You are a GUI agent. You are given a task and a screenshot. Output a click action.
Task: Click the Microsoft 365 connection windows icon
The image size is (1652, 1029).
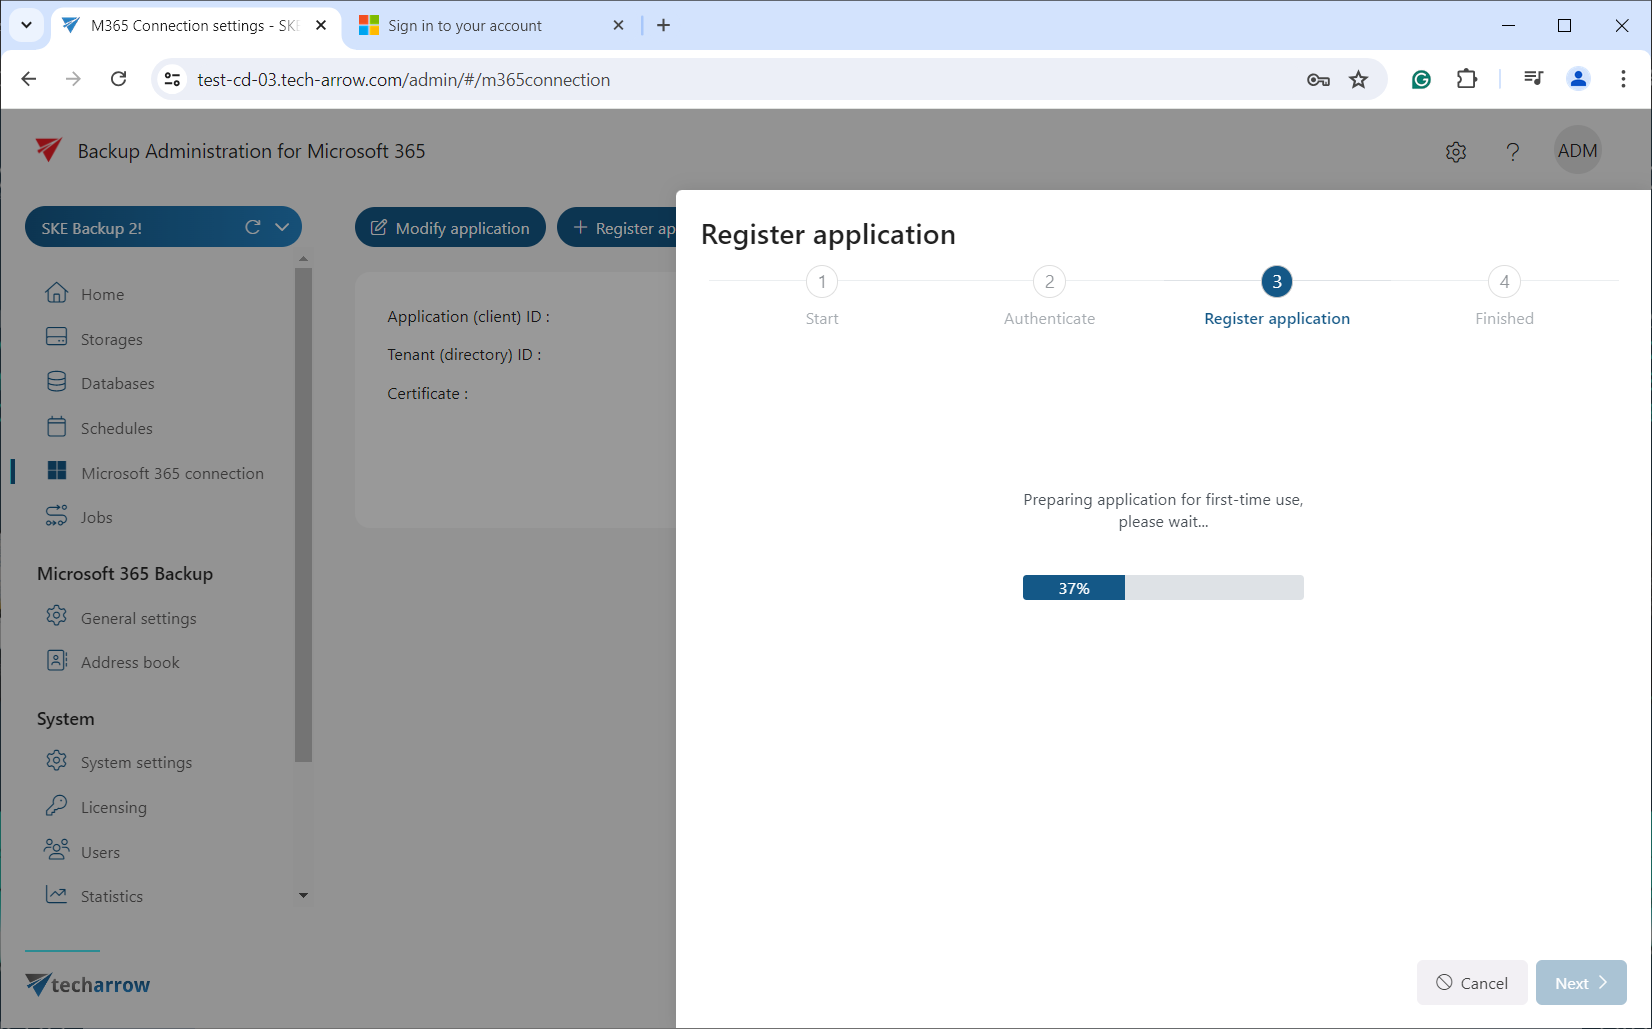pos(57,471)
